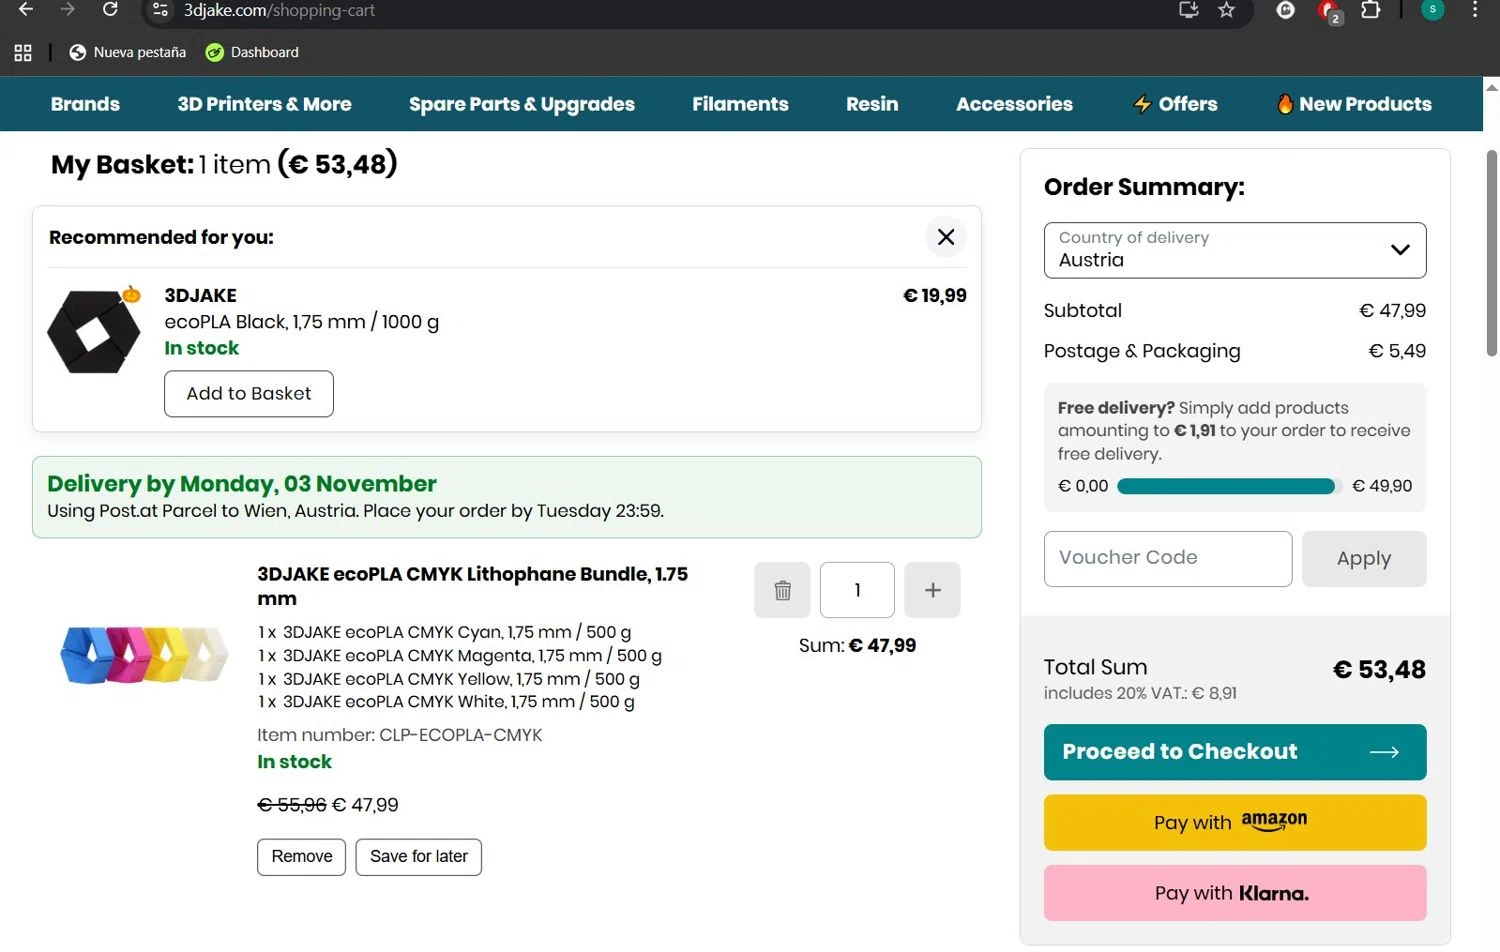The image size is (1500, 952).
Task: Click 'Sum: € 47,99' text
Action: pos(857,646)
